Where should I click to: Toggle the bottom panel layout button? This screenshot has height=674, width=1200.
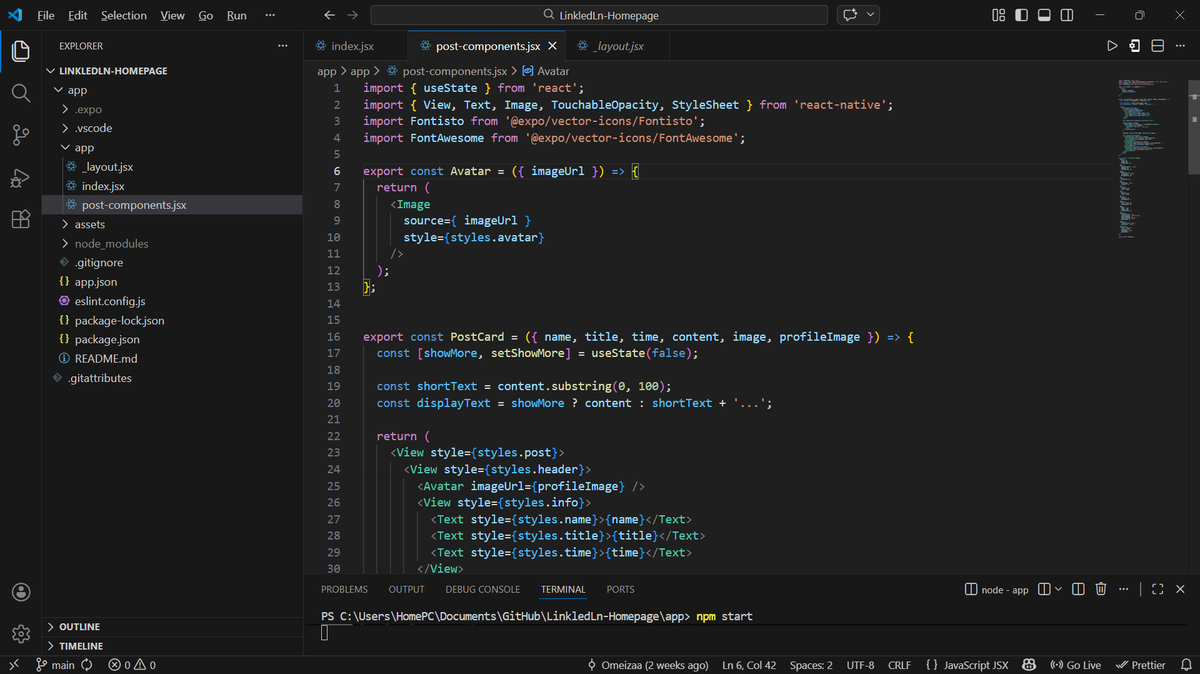(x=1044, y=15)
